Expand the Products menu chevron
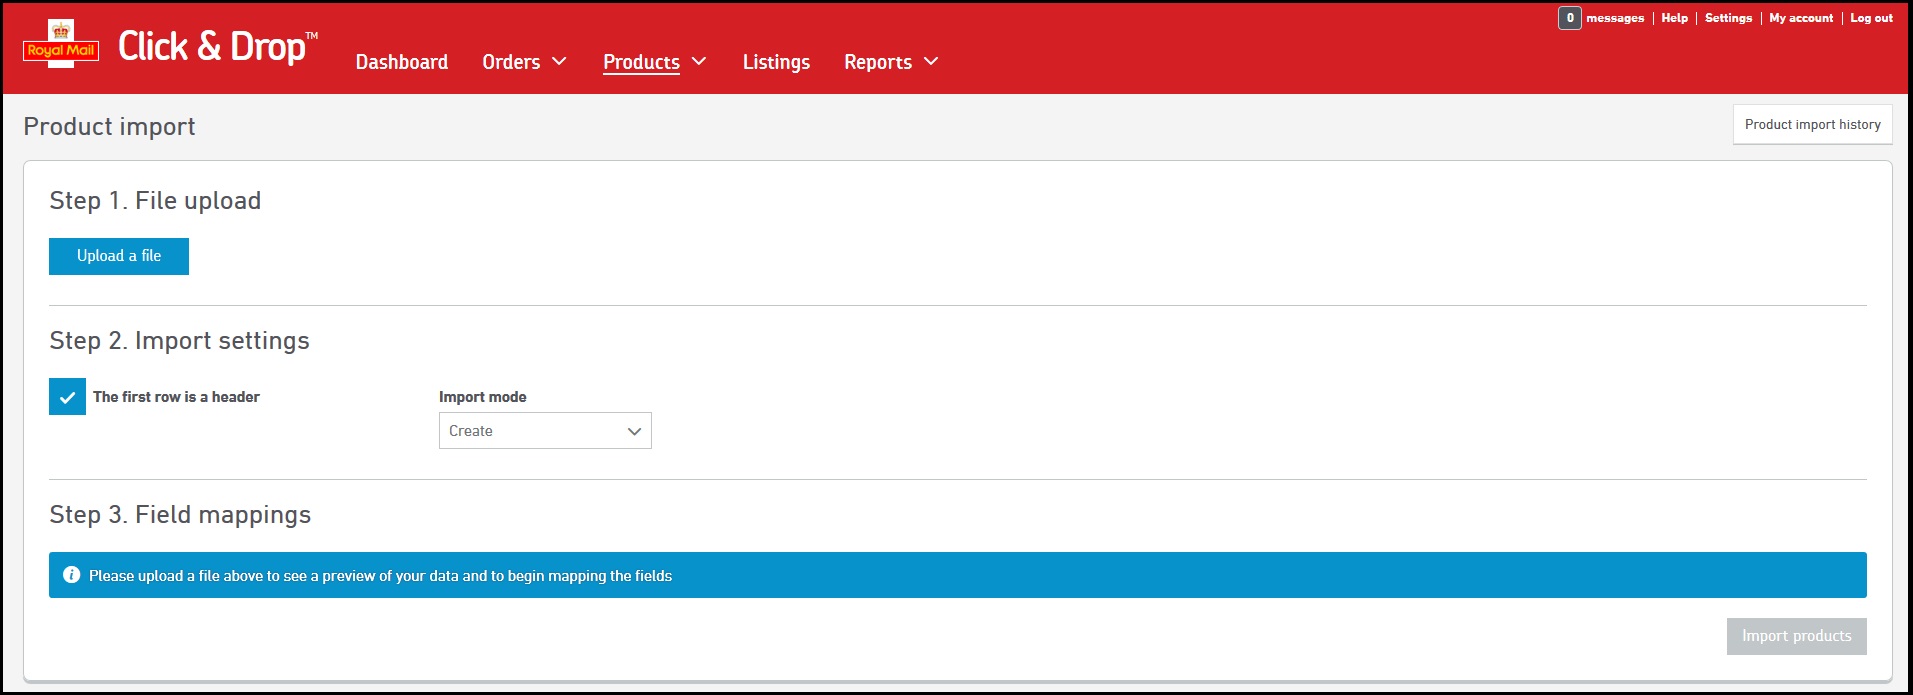1913x695 pixels. pos(699,62)
